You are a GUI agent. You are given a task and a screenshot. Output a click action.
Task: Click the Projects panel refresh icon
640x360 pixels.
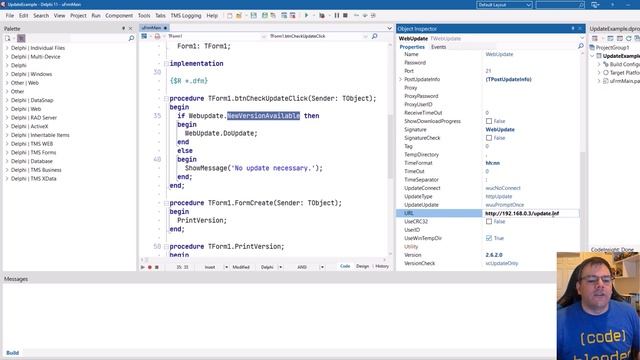click(x=629, y=38)
